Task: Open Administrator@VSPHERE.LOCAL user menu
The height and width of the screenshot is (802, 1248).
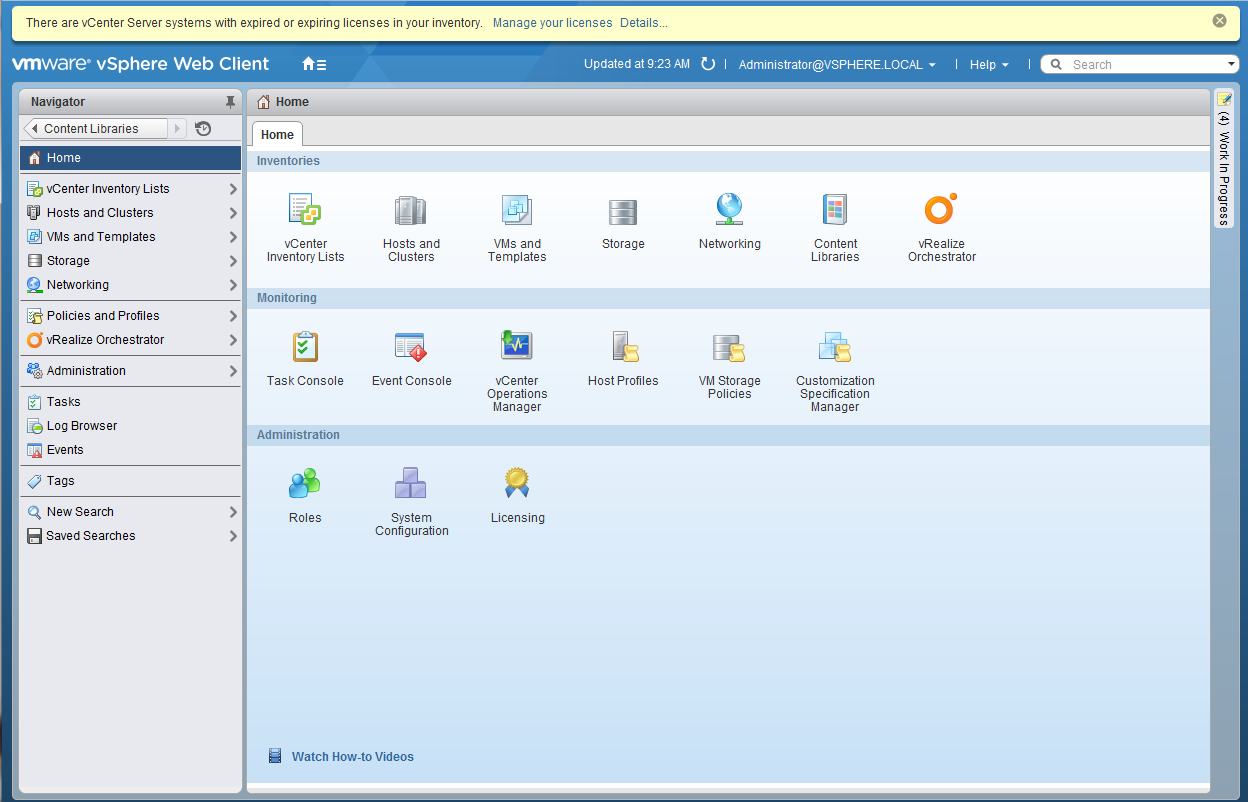Action: [837, 64]
